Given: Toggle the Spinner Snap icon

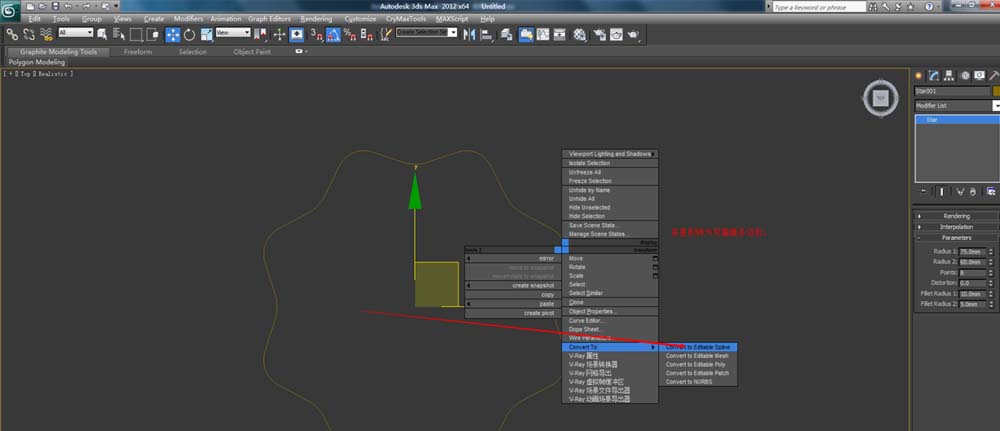Looking at the screenshot, I should 366,34.
